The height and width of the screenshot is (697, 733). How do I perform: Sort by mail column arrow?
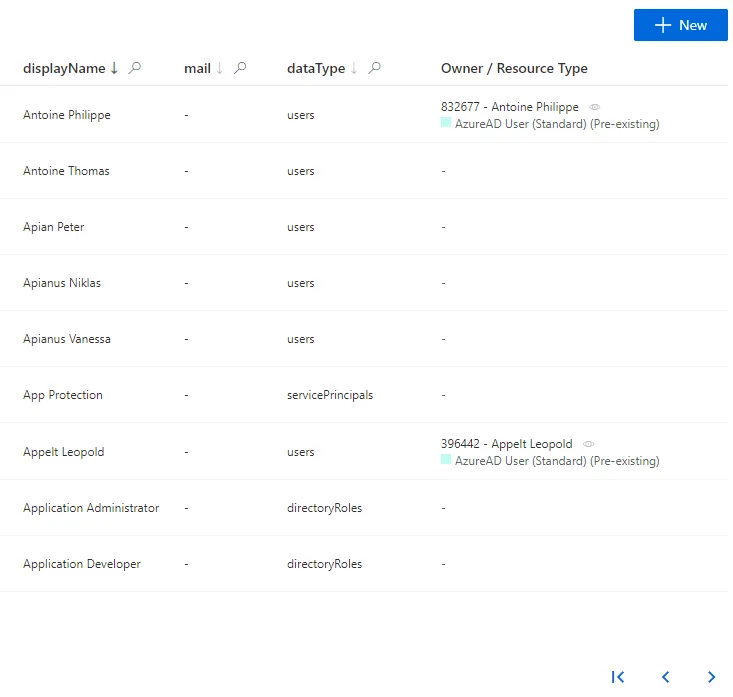(219, 68)
